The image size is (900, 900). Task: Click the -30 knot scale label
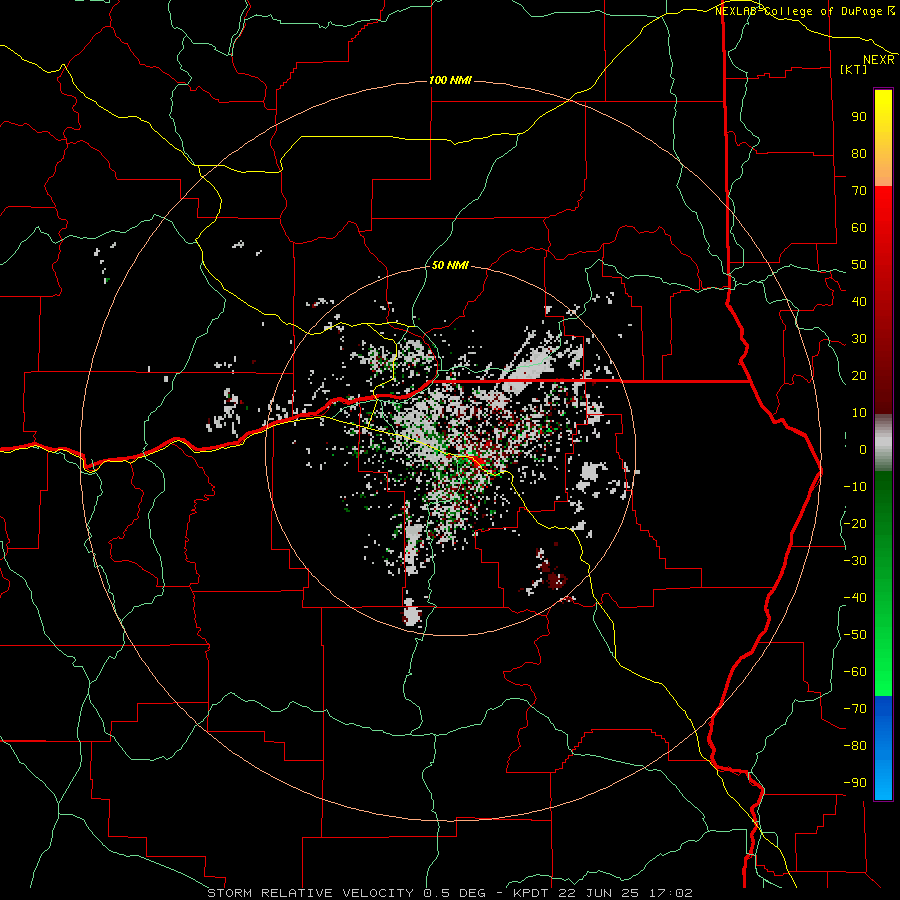[x=855, y=561]
